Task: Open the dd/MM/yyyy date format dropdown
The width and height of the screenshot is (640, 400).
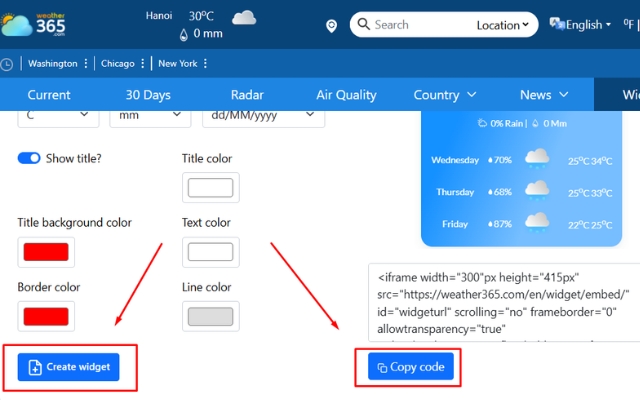Action: (267, 116)
